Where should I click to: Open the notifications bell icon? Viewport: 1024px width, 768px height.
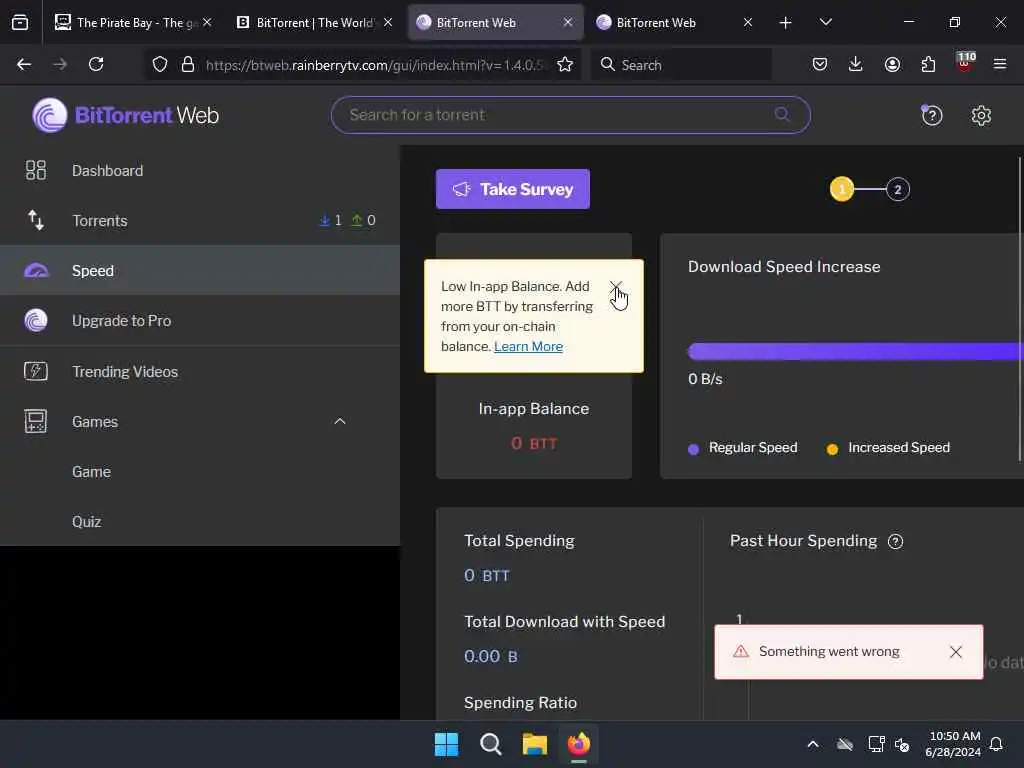[997, 744]
